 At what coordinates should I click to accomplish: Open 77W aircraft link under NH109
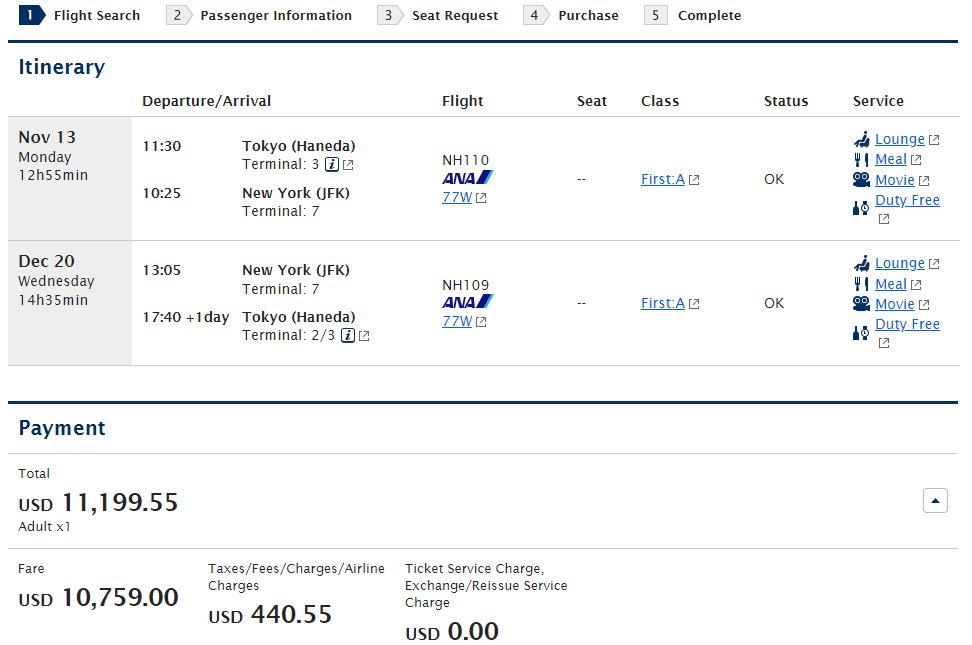click(457, 321)
